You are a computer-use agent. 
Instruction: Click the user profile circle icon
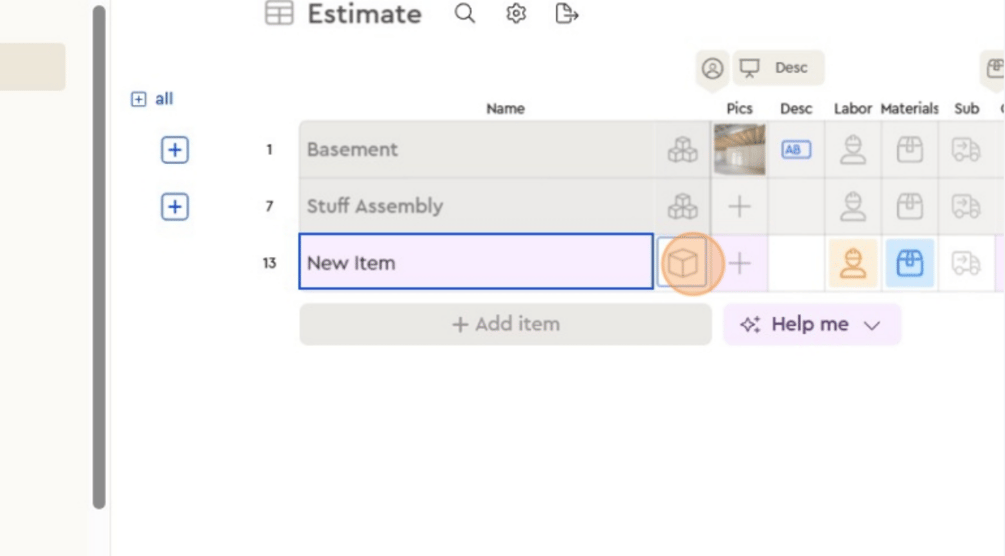coord(712,68)
